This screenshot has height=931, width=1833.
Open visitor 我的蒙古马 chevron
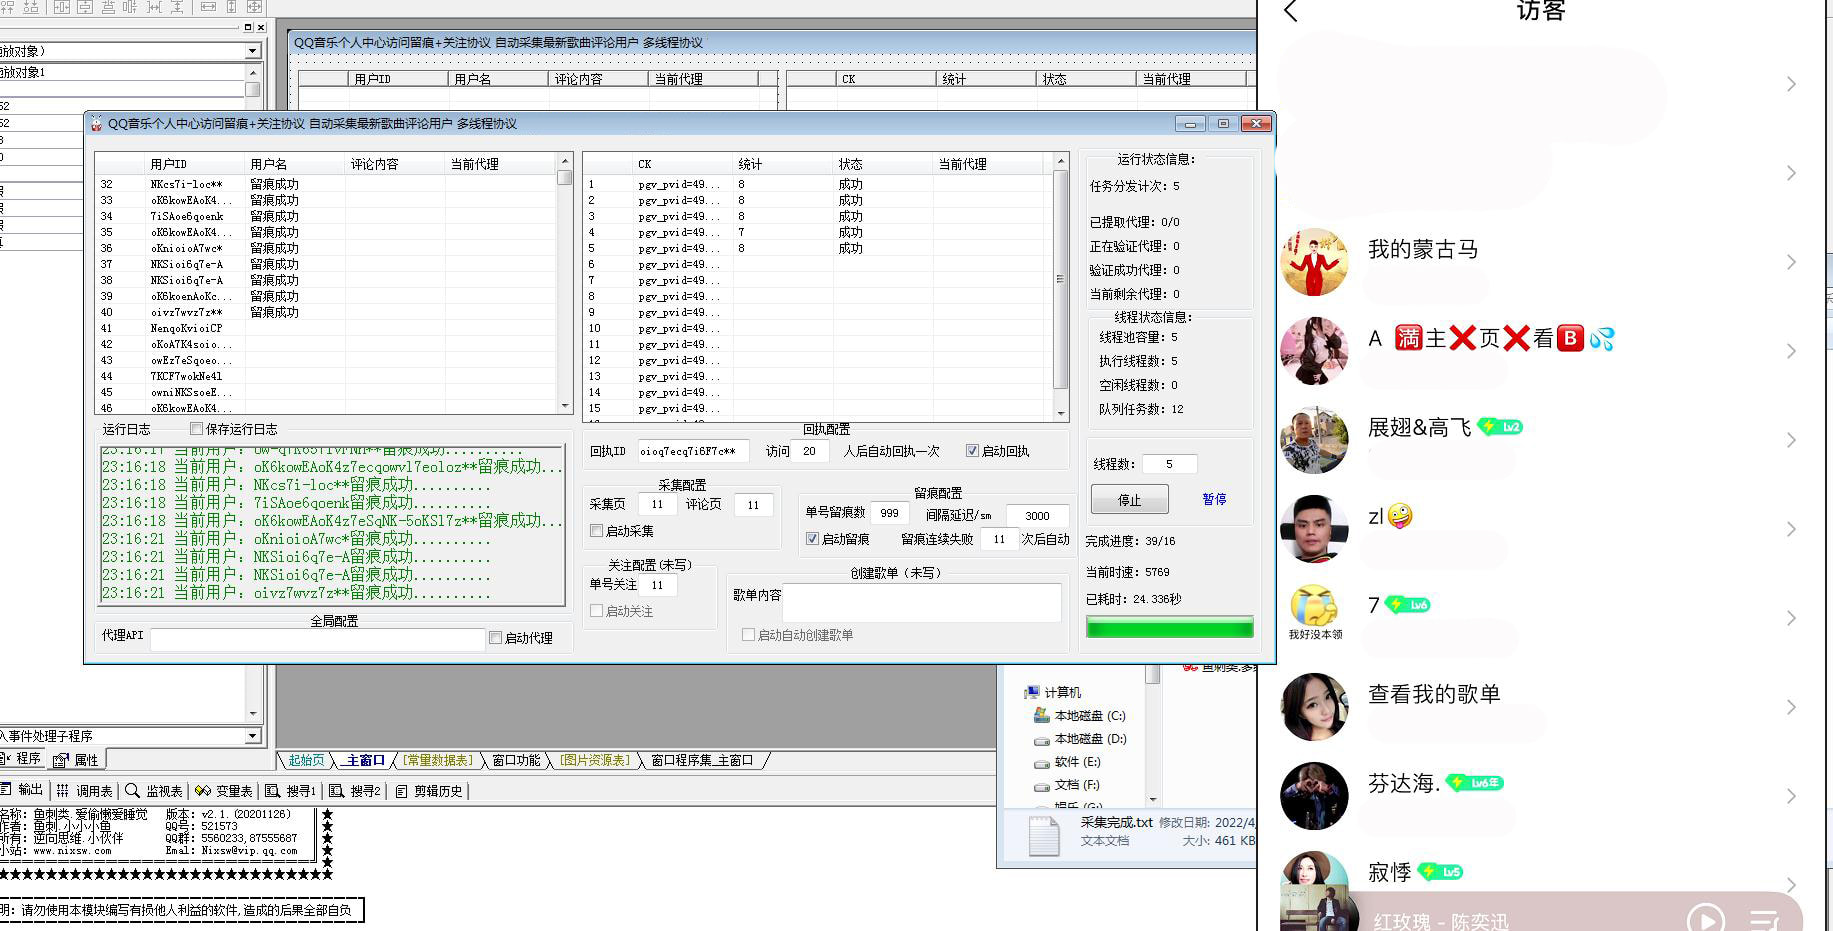(x=1791, y=262)
